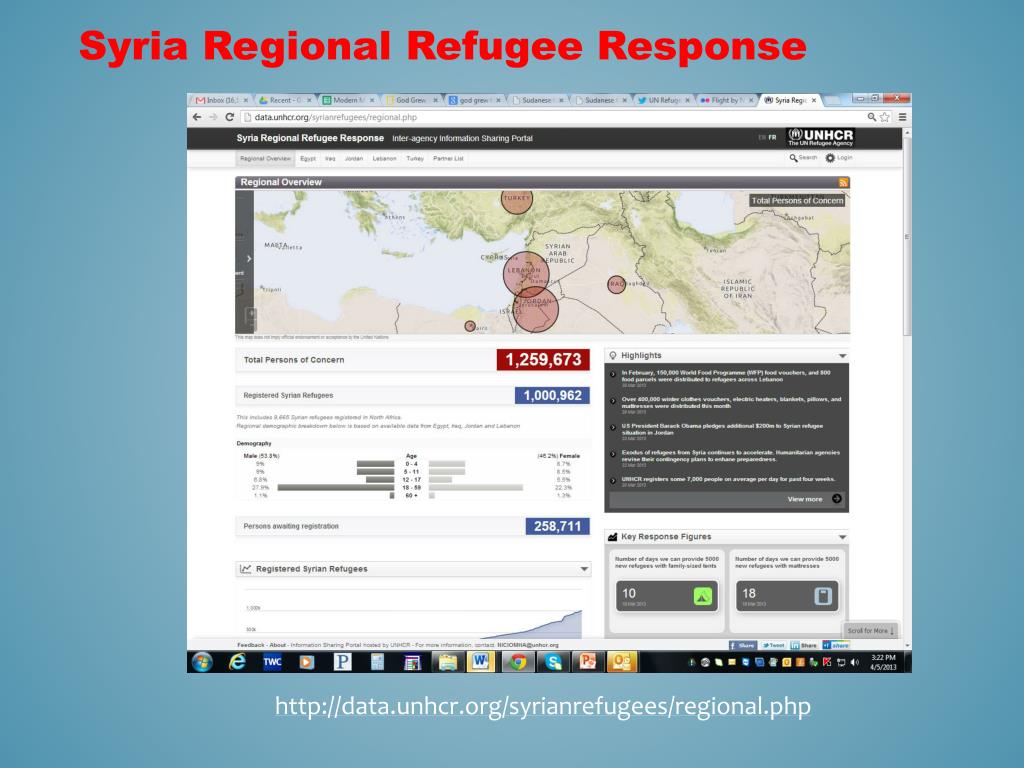Screen dimensions: 1024x768
Task: Switch language to FR
Action: pyautogui.click(x=773, y=138)
